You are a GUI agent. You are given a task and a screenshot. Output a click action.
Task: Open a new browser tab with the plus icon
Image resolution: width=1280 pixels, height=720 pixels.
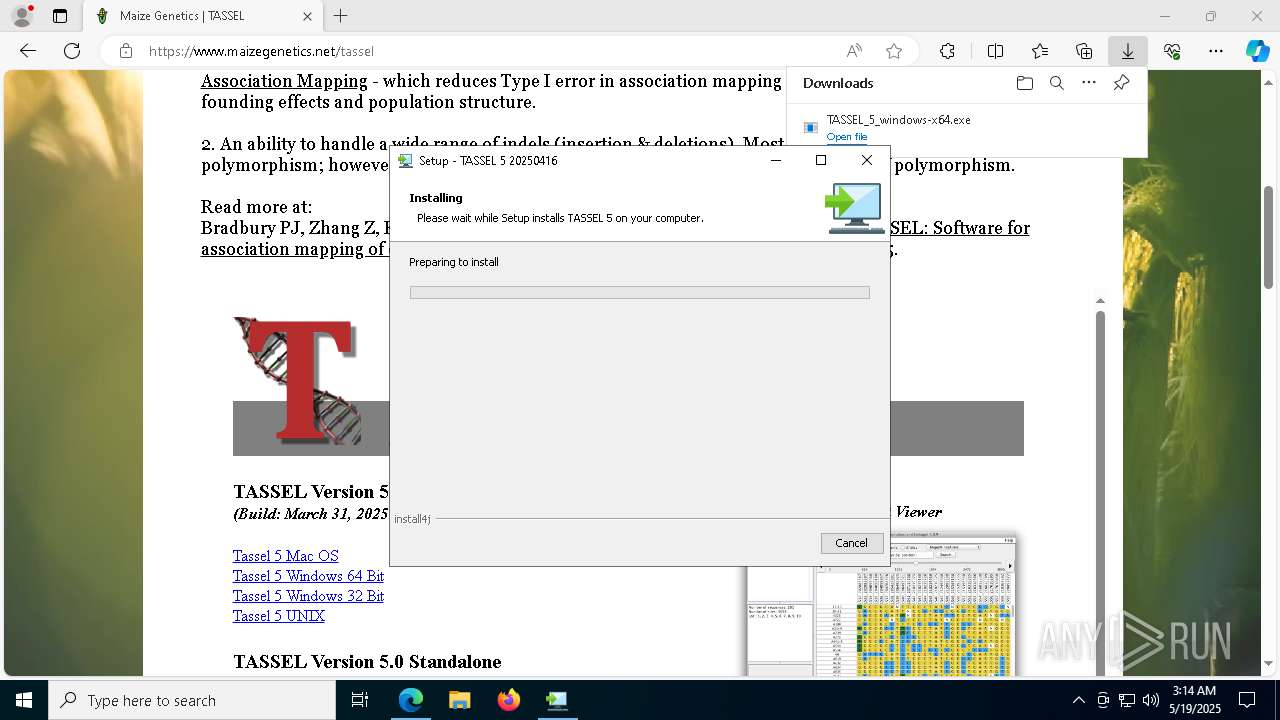(x=341, y=16)
